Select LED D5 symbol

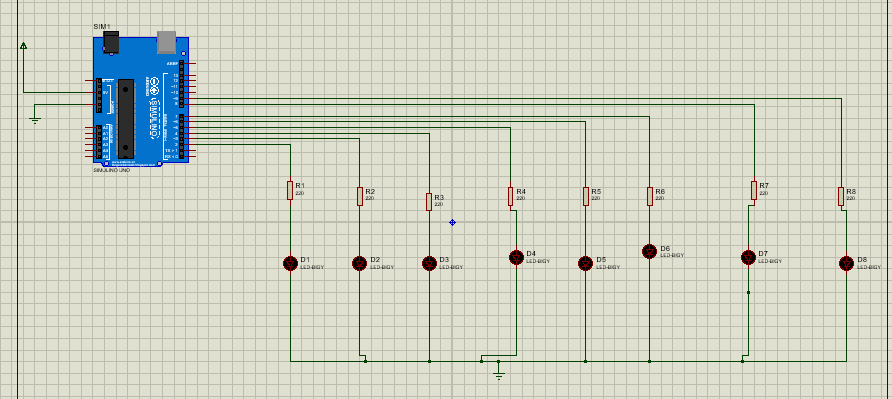coord(585,264)
